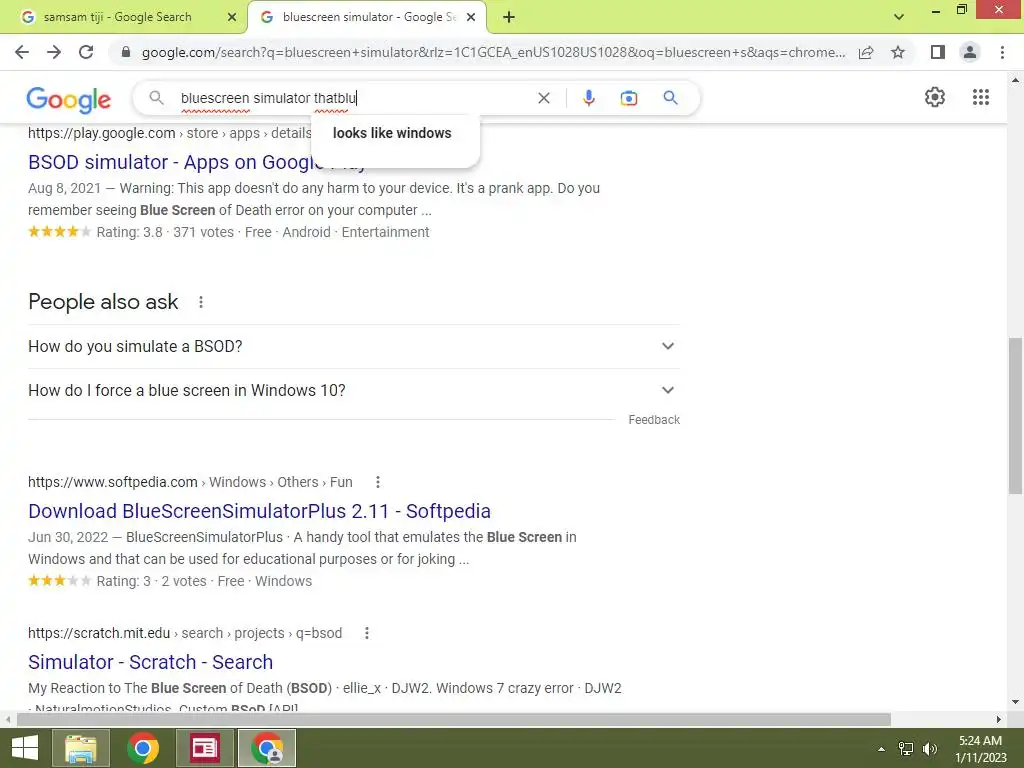Open options for Softpedia result
Screen dimensions: 1024x768
point(377,482)
